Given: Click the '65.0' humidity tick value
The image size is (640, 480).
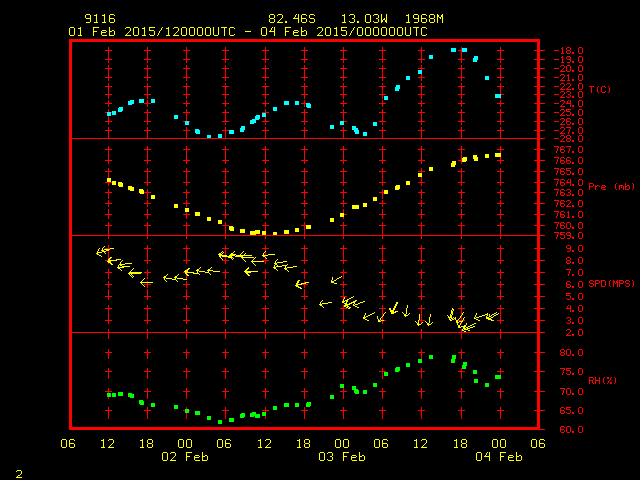Looking at the screenshot, I should click(571, 411).
